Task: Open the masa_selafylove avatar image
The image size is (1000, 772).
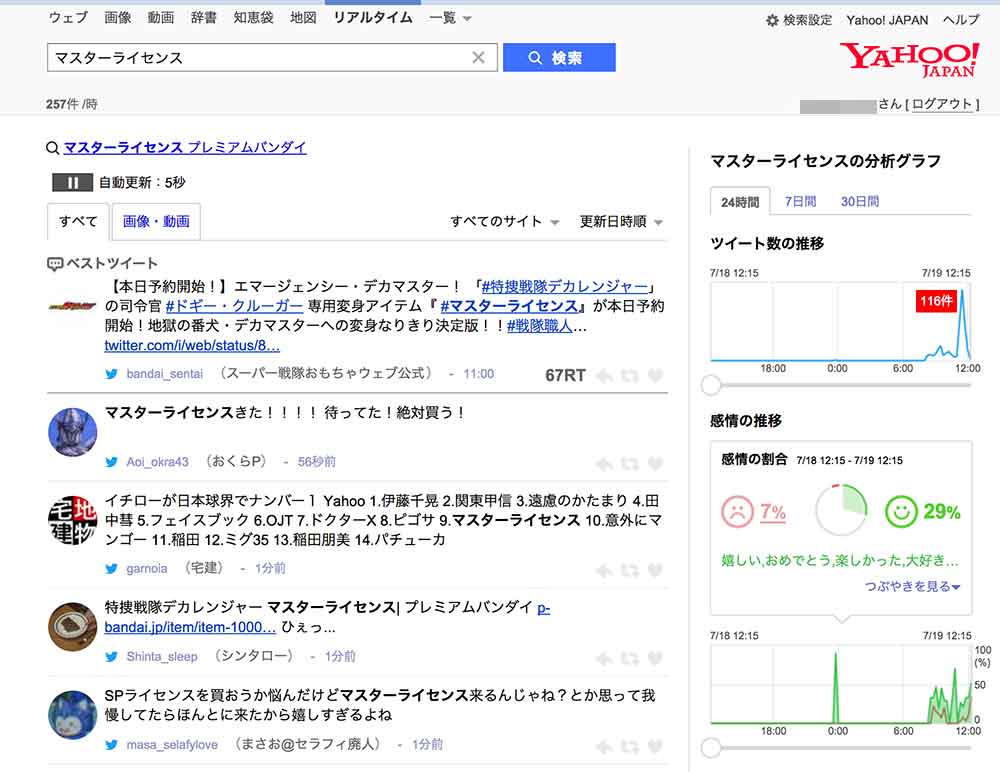Action: click(x=73, y=715)
